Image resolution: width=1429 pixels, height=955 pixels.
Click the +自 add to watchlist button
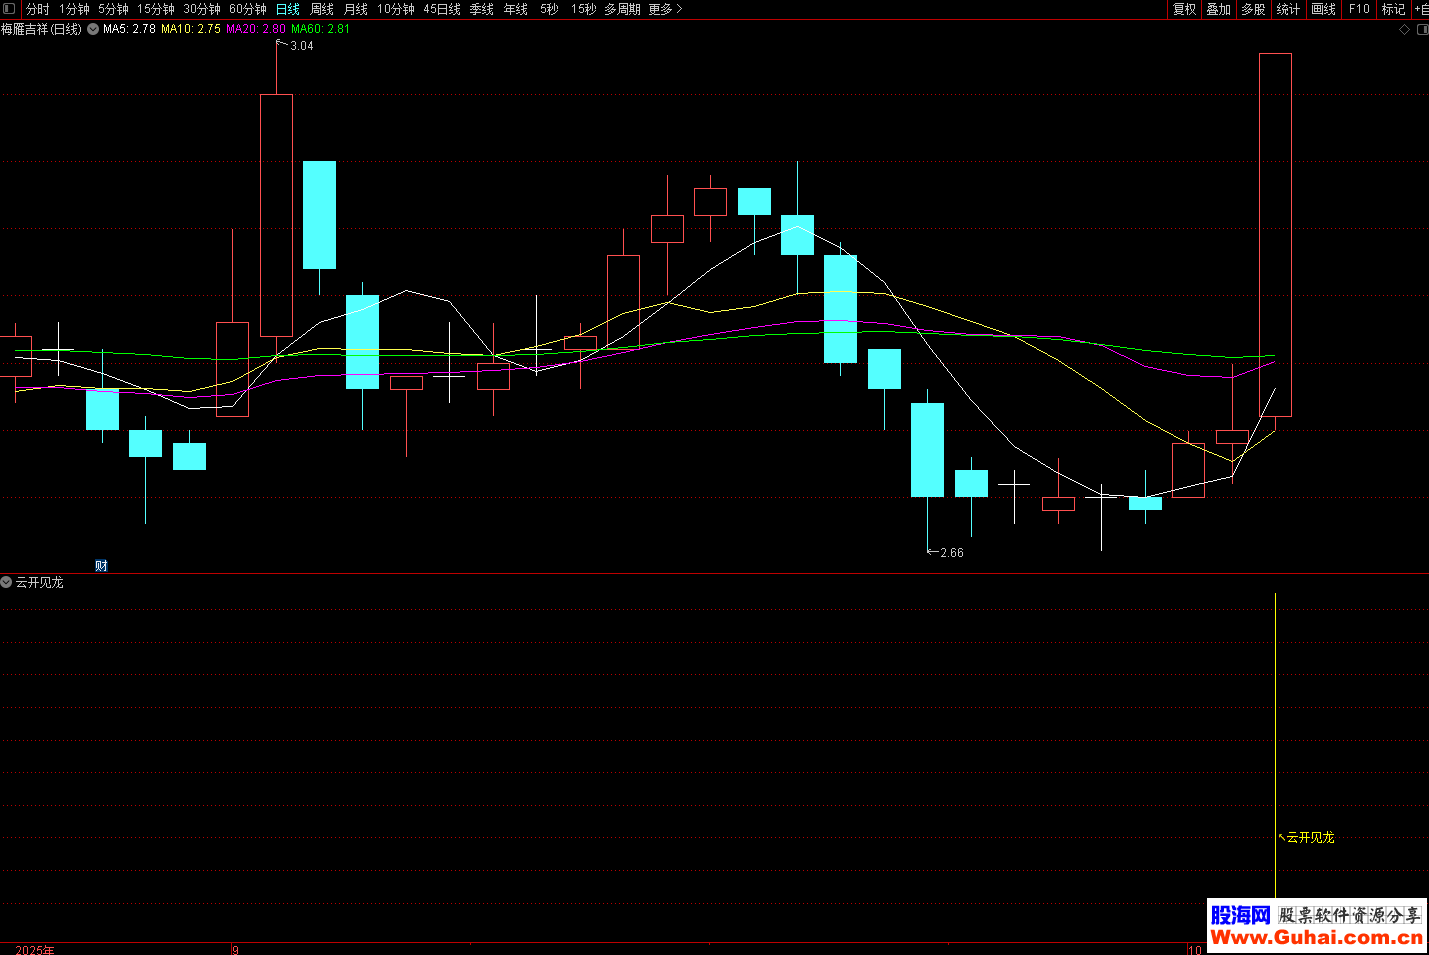click(1421, 9)
